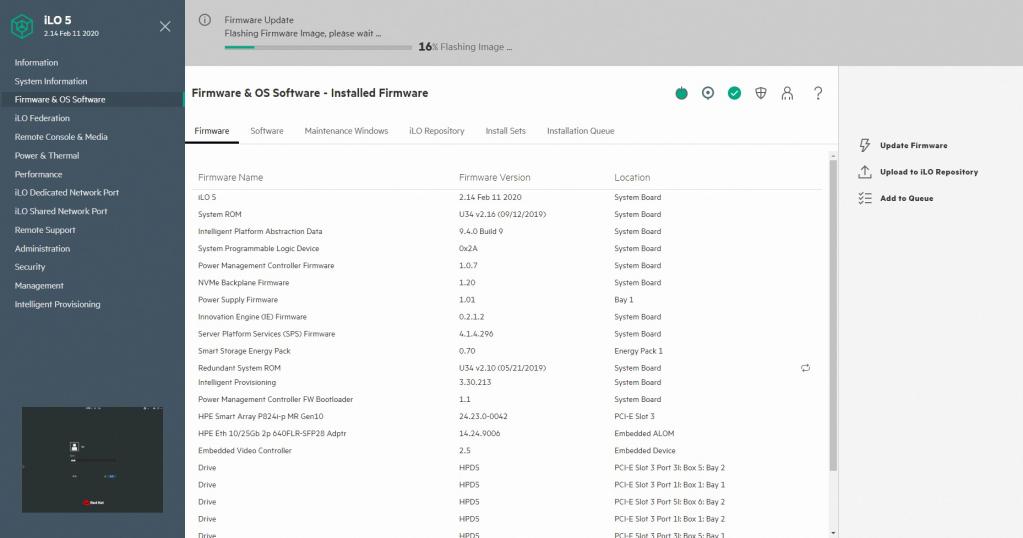Image resolution: width=1023 pixels, height=538 pixels.
Task: Click the green power status icon
Action: pos(681,93)
